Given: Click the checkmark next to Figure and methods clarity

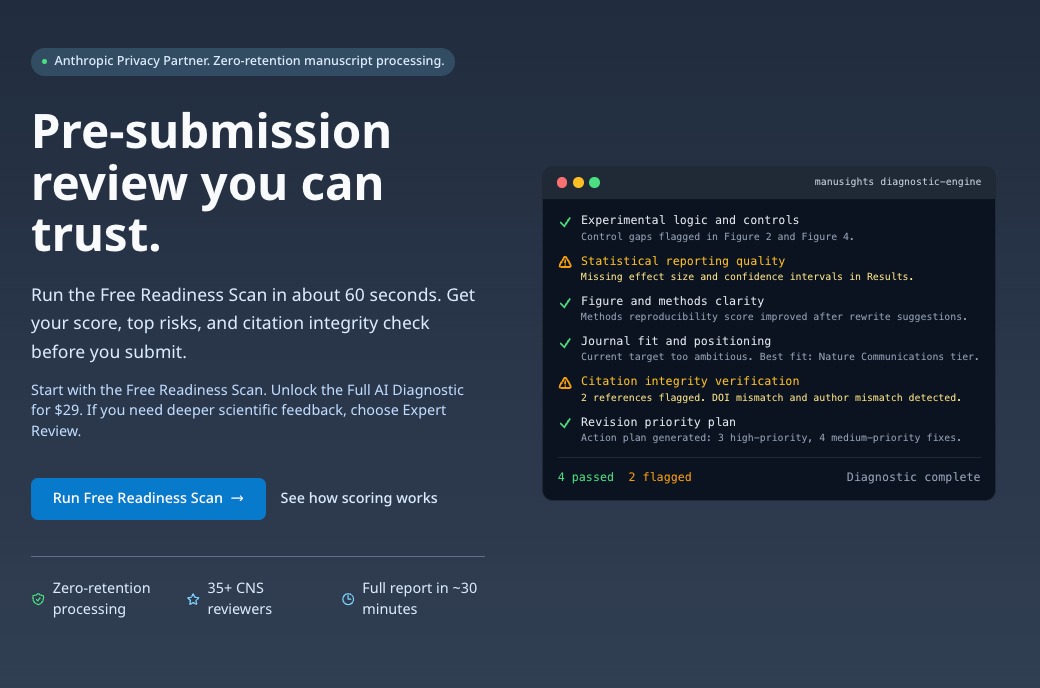Looking at the screenshot, I should pos(565,302).
